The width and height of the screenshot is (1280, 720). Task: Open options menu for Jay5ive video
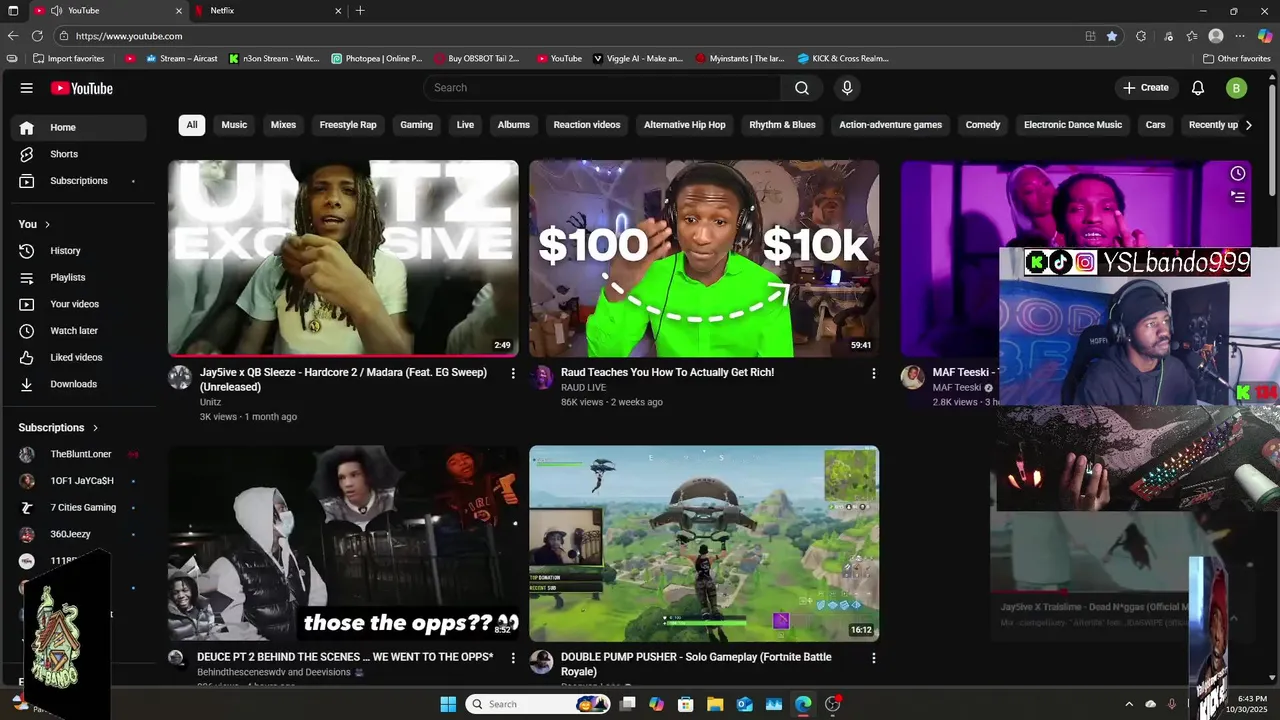513,373
